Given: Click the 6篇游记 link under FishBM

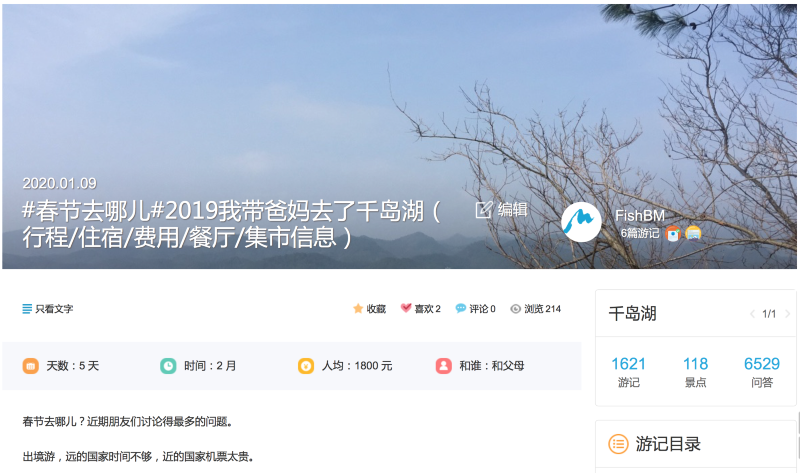Looking at the screenshot, I should [x=640, y=234].
